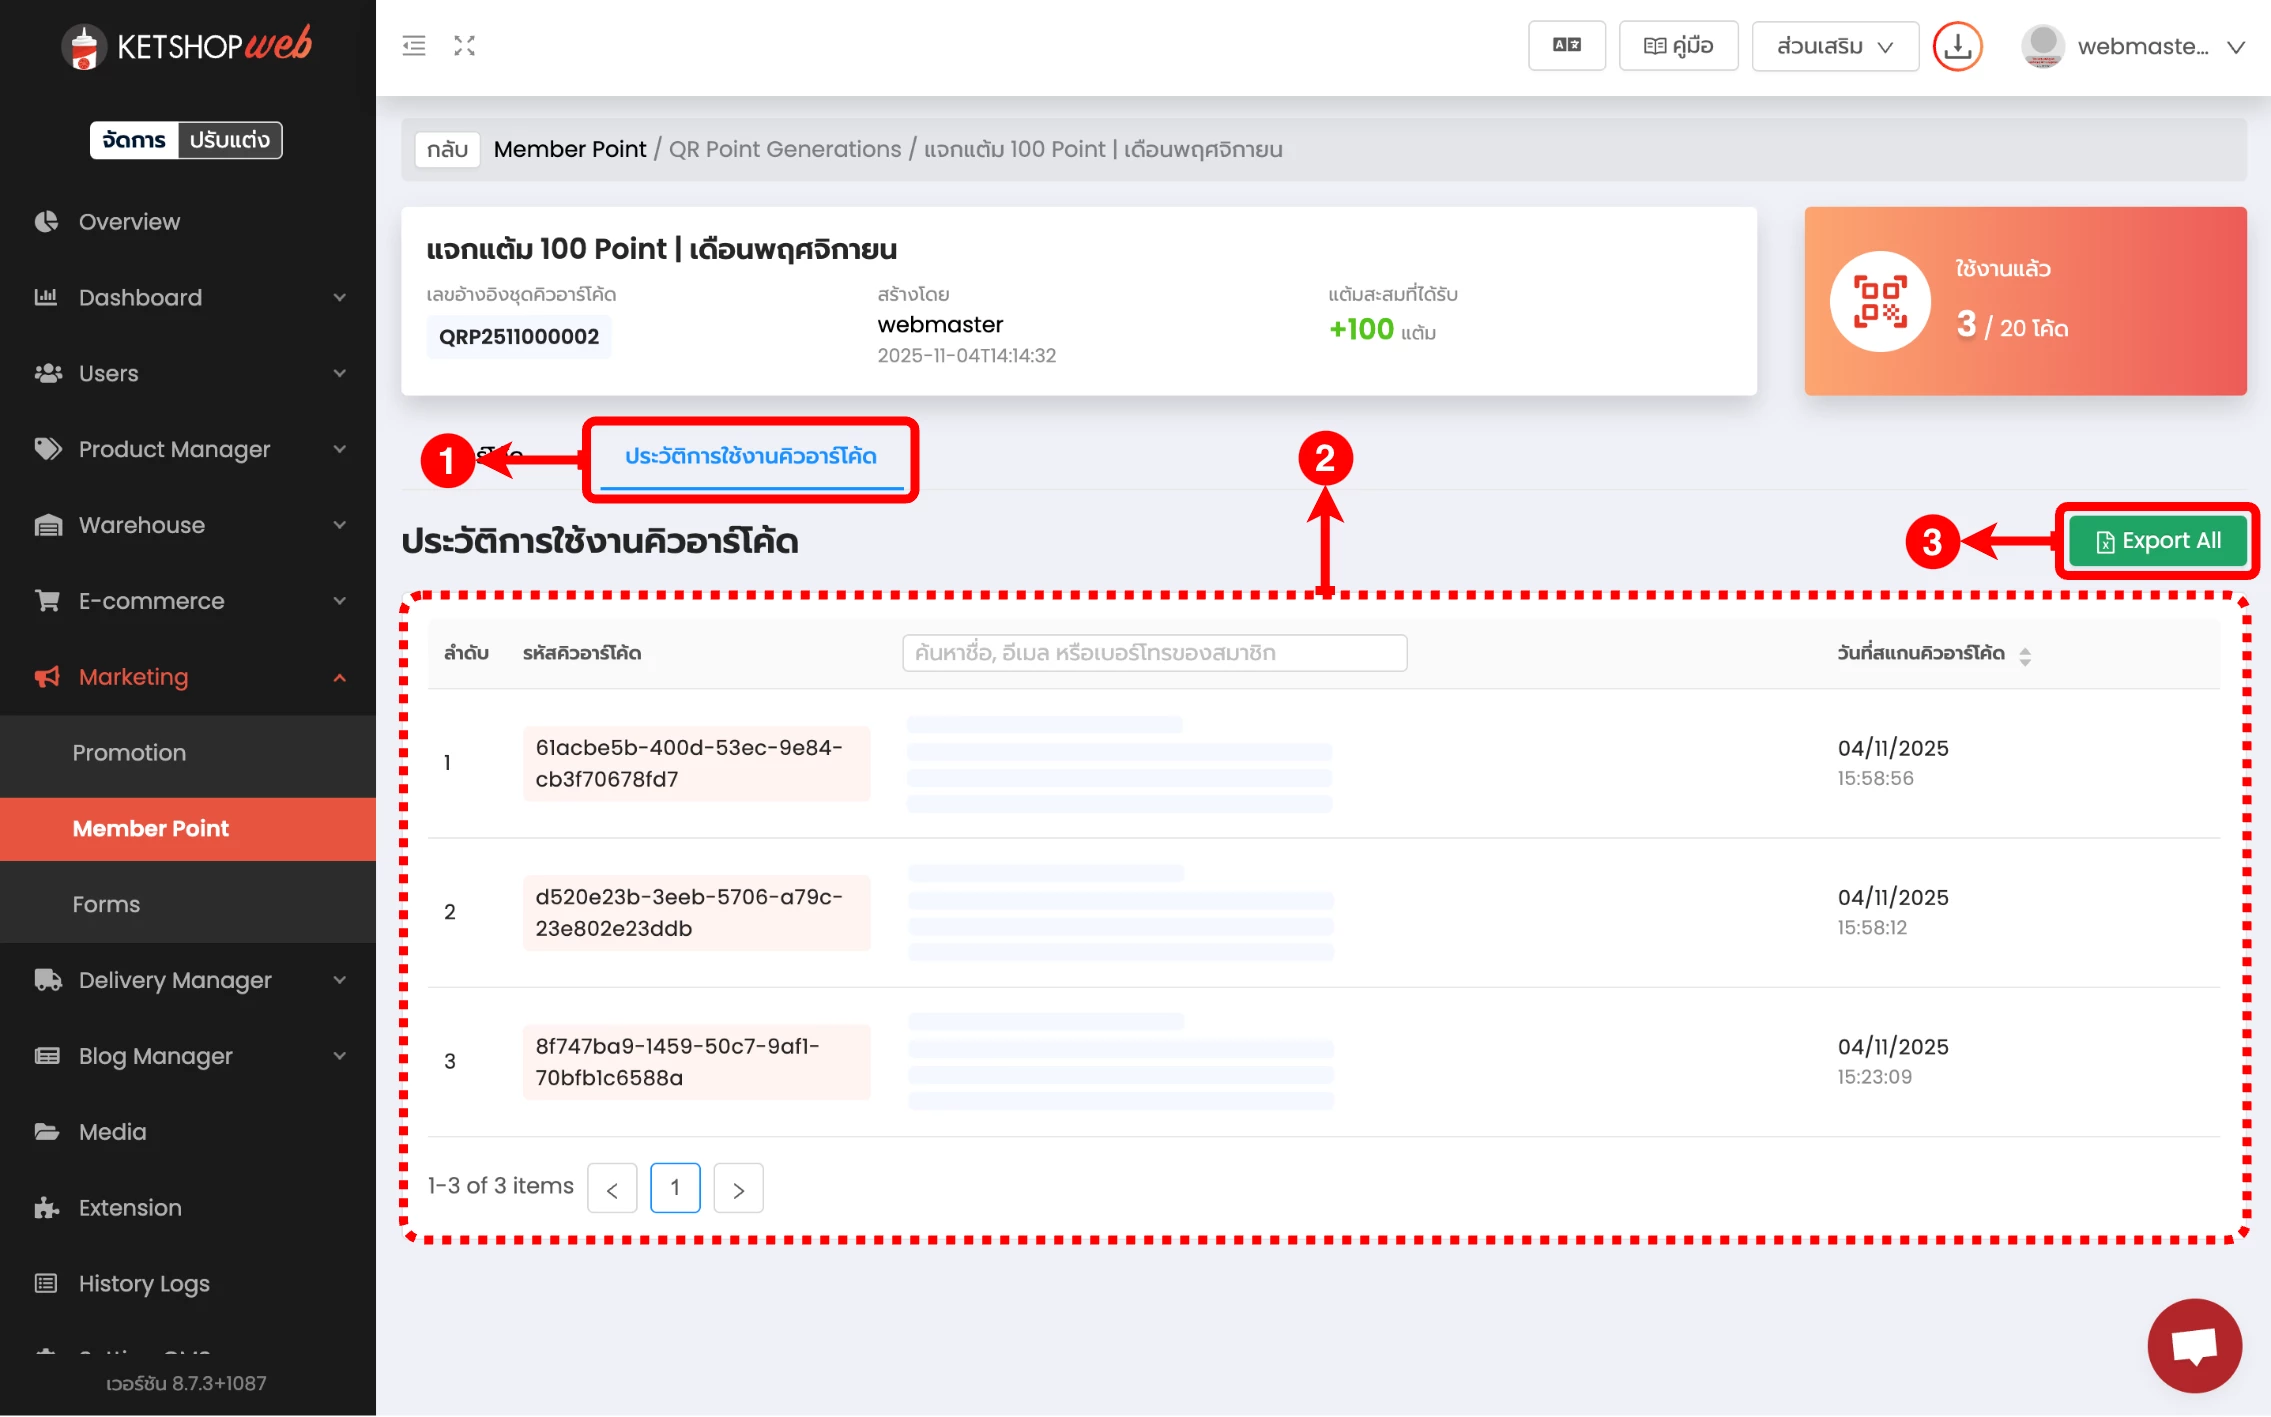Switch to the จัดการ mode toggle
2271x1417 pixels.
[x=134, y=140]
